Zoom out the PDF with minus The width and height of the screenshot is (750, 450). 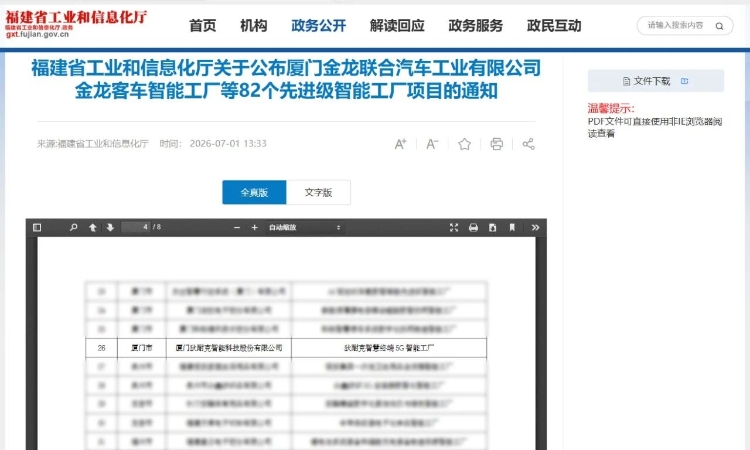tap(237, 228)
